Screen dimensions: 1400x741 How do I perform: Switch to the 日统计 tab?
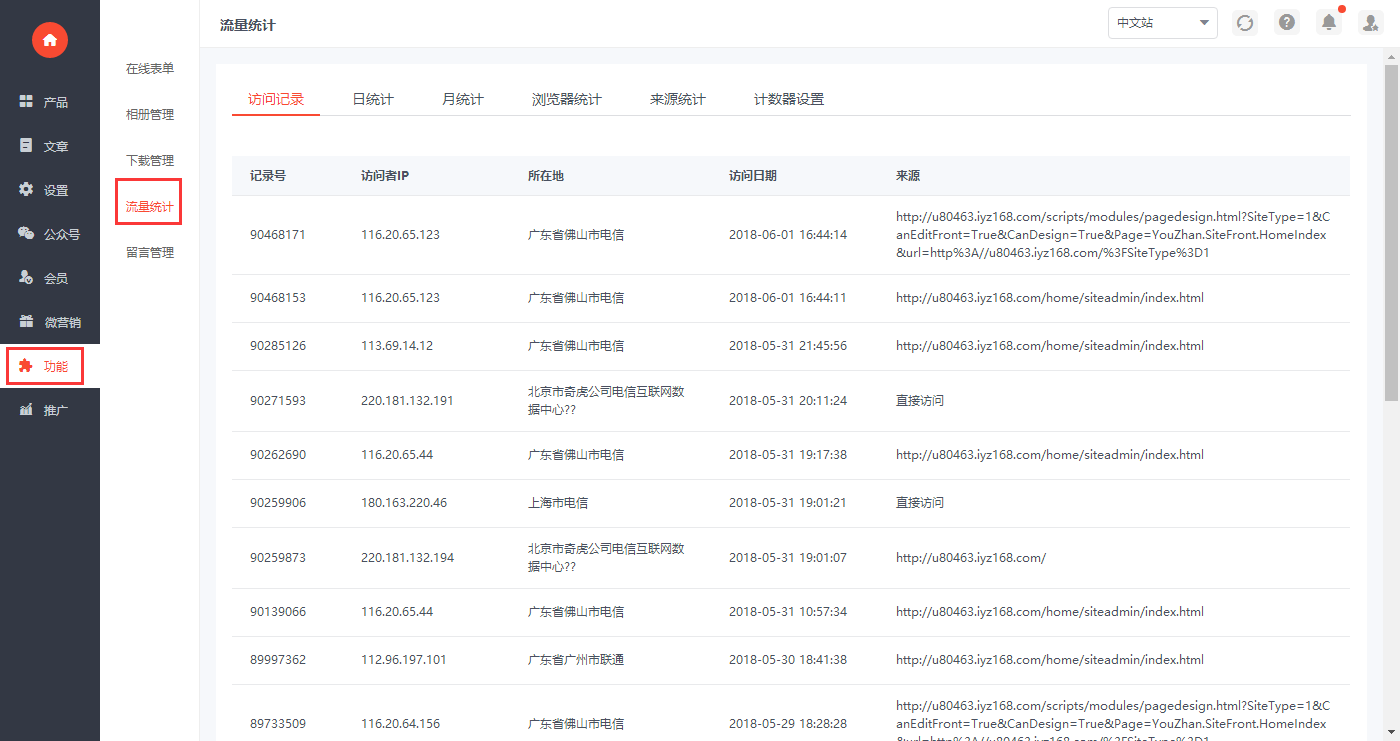coord(373,99)
